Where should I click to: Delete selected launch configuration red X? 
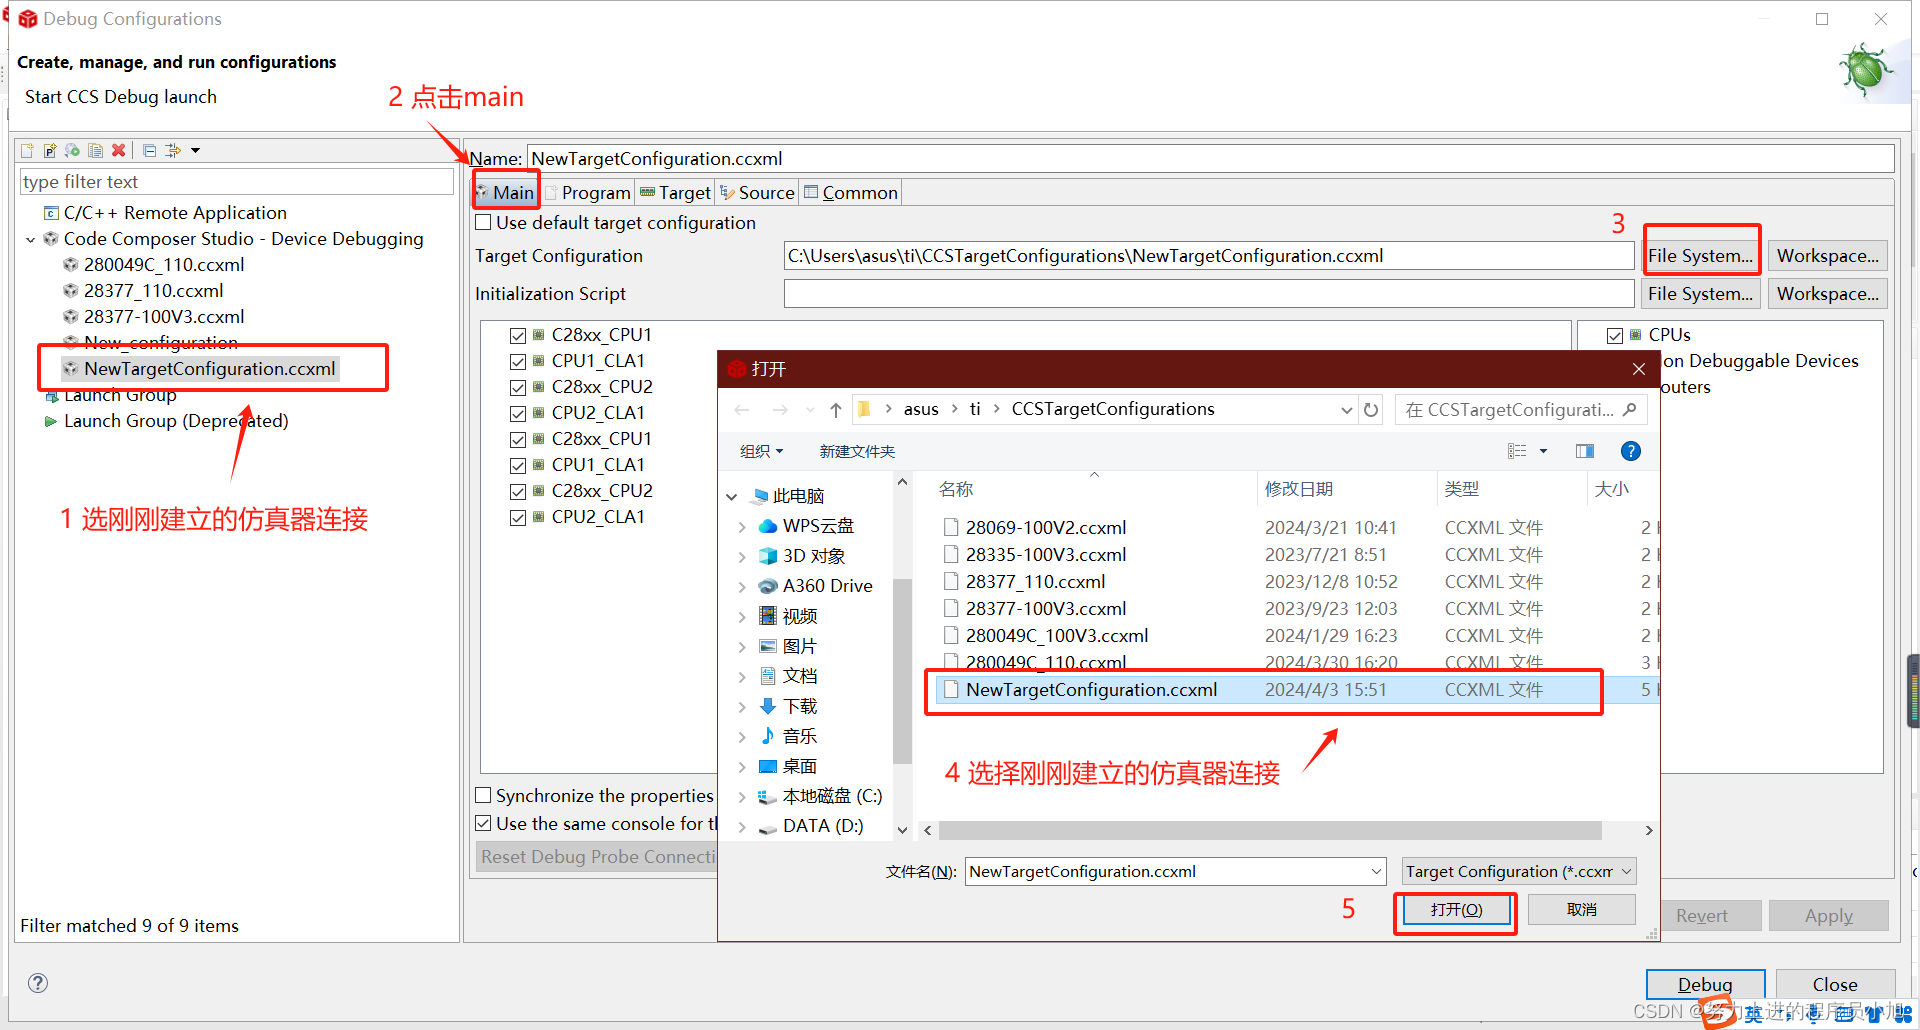pyautogui.click(x=119, y=150)
